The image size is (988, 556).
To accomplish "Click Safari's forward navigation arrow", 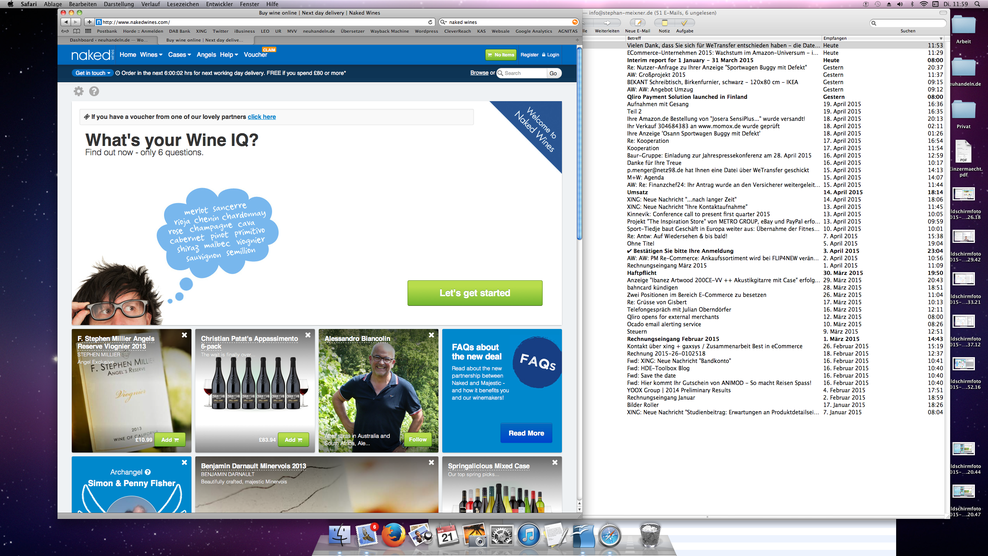I will coord(75,22).
